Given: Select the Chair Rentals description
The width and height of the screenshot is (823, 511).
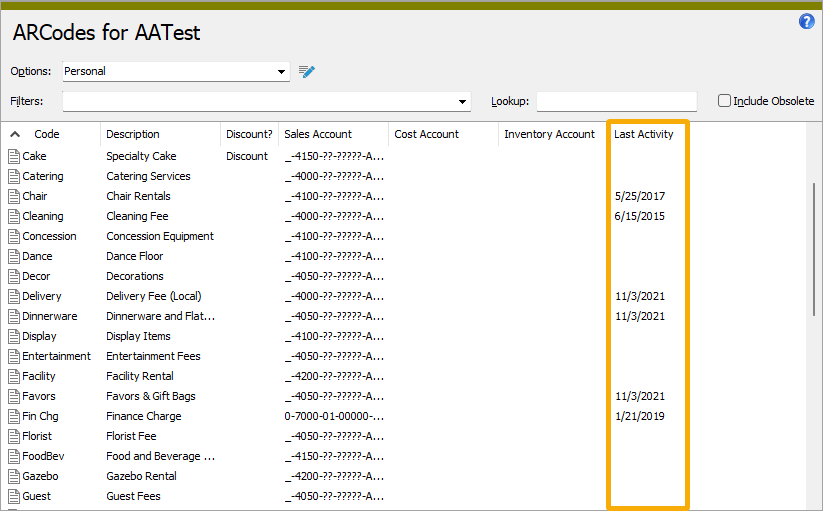Looking at the screenshot, I should [139, 196].
